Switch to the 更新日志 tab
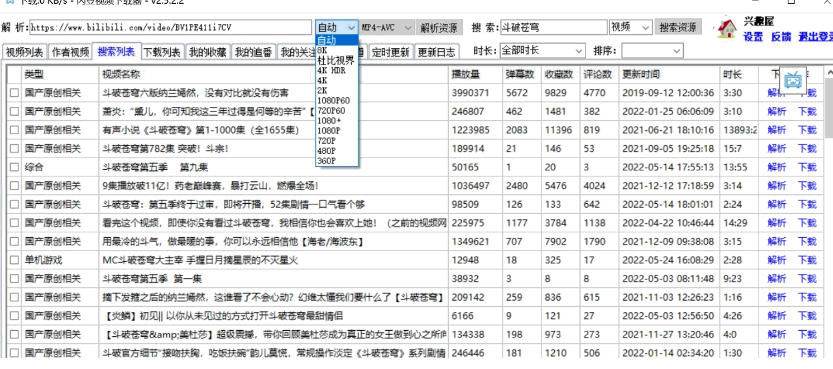The height and width of the screenshot is (369, 833). (436, 52)
